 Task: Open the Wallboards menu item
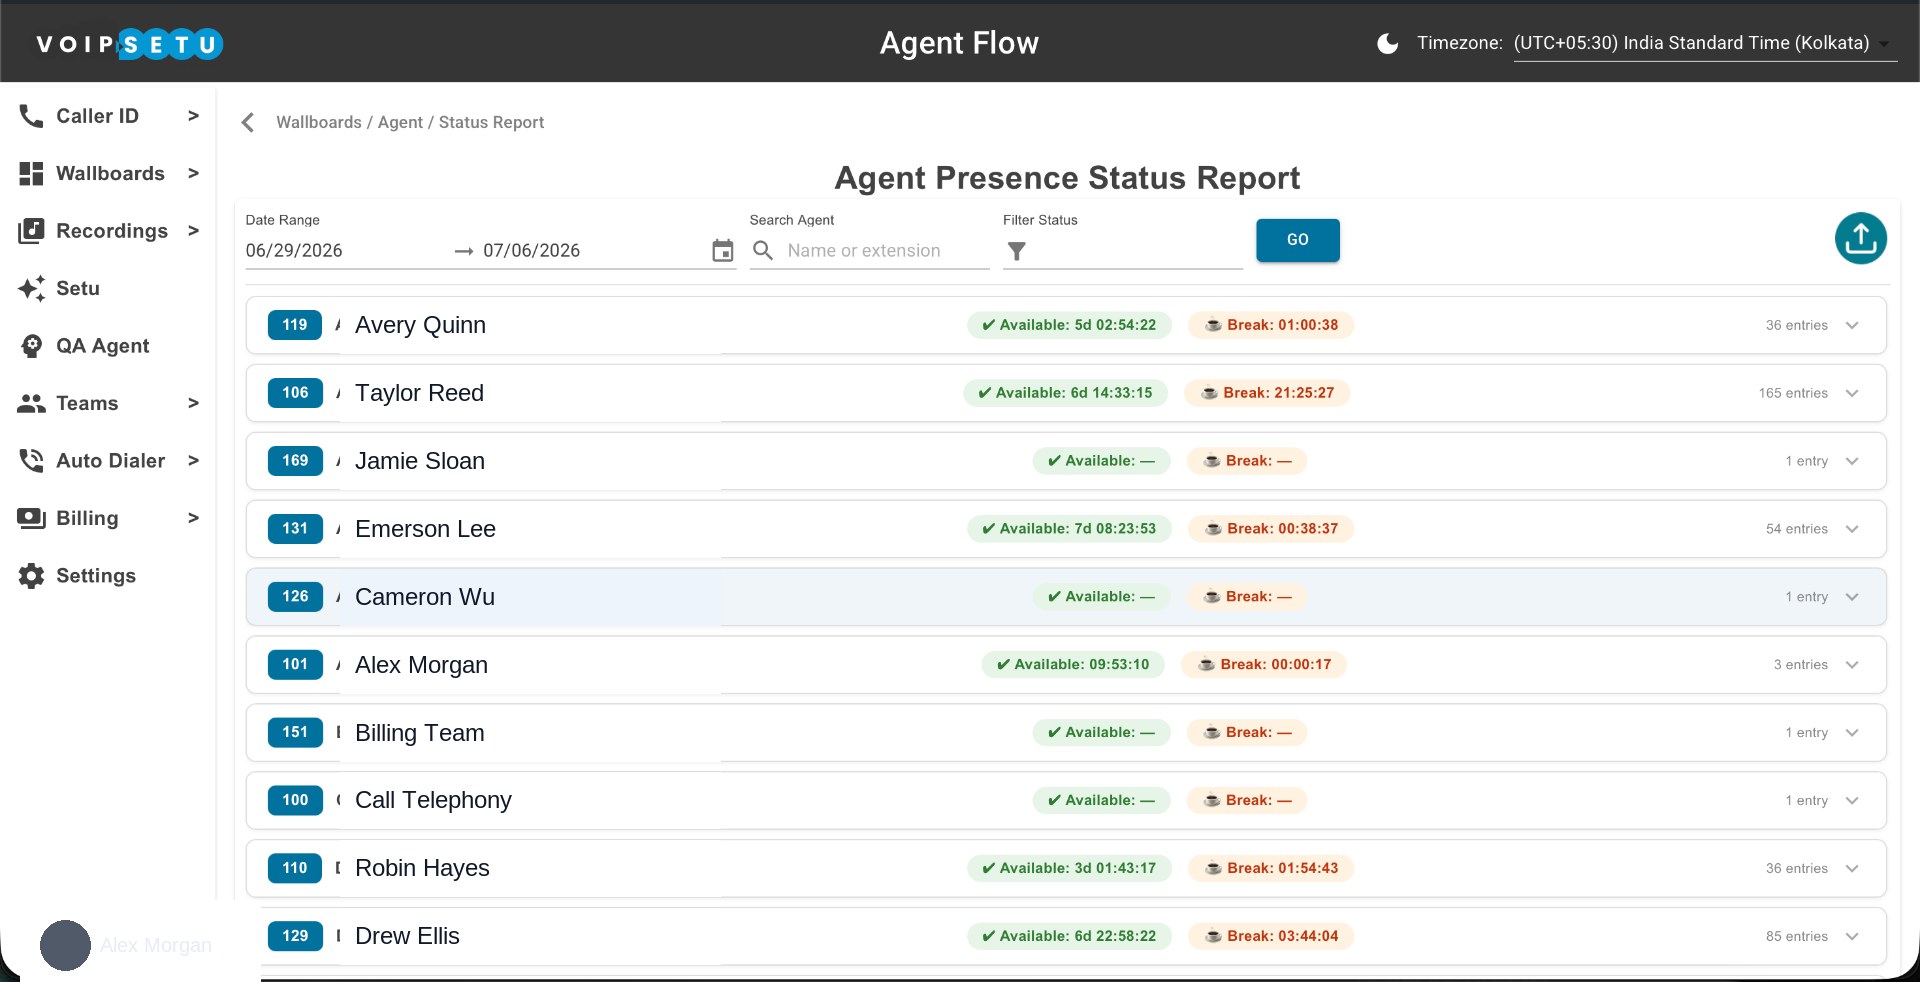tap(110, 174)
